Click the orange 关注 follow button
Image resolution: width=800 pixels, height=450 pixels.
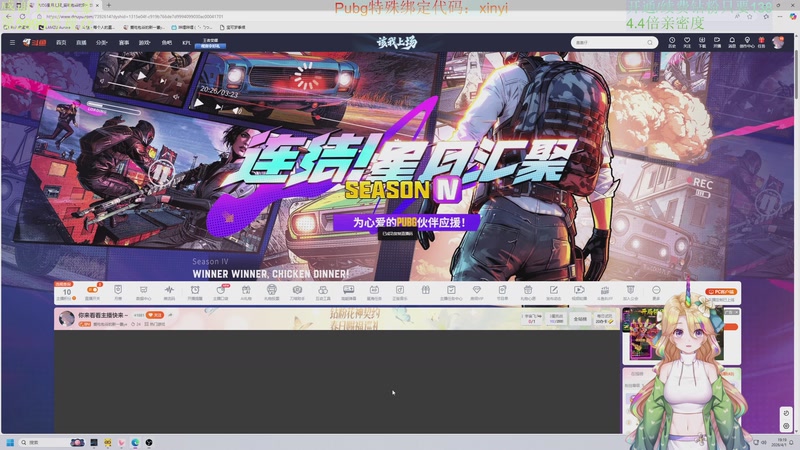pyautogui.click(x=155, y=315)
